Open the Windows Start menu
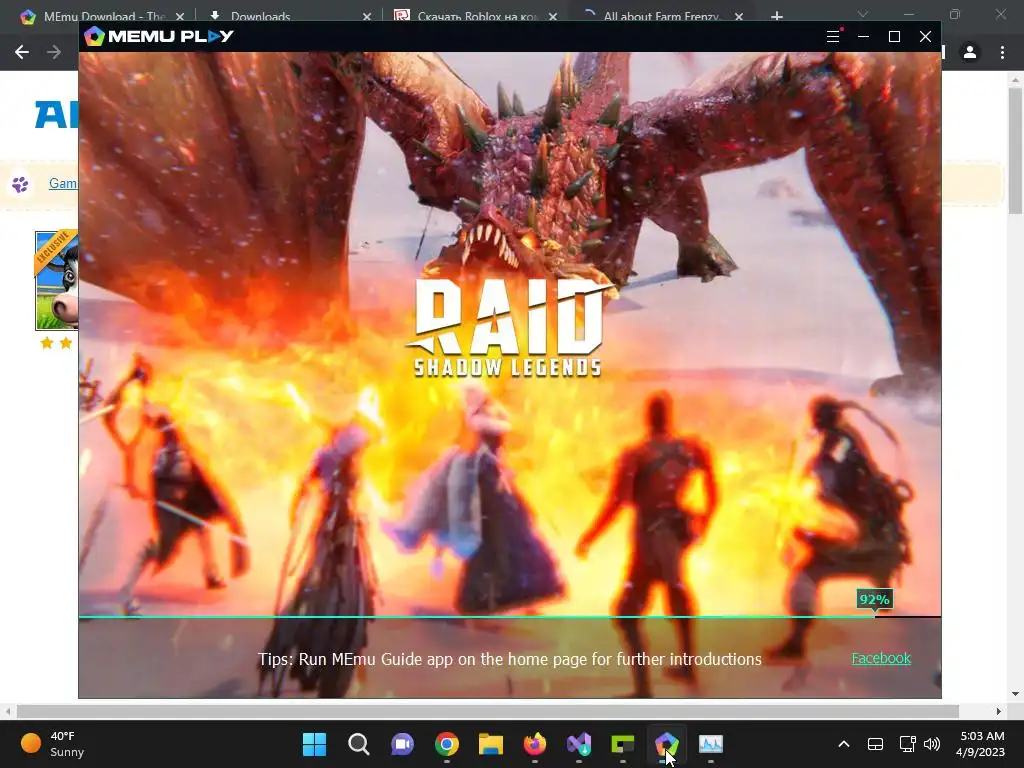This screenshot has width=1024, height=768. click(x=315, y=744)
